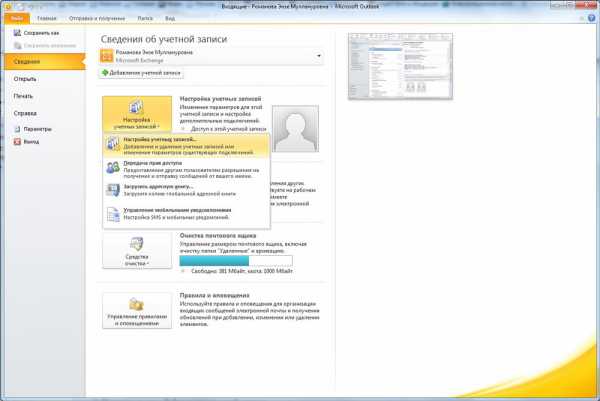The image size is (600, 401).
Task: Click the Правила и оповещения heading
Action: (x=214, y=295)
